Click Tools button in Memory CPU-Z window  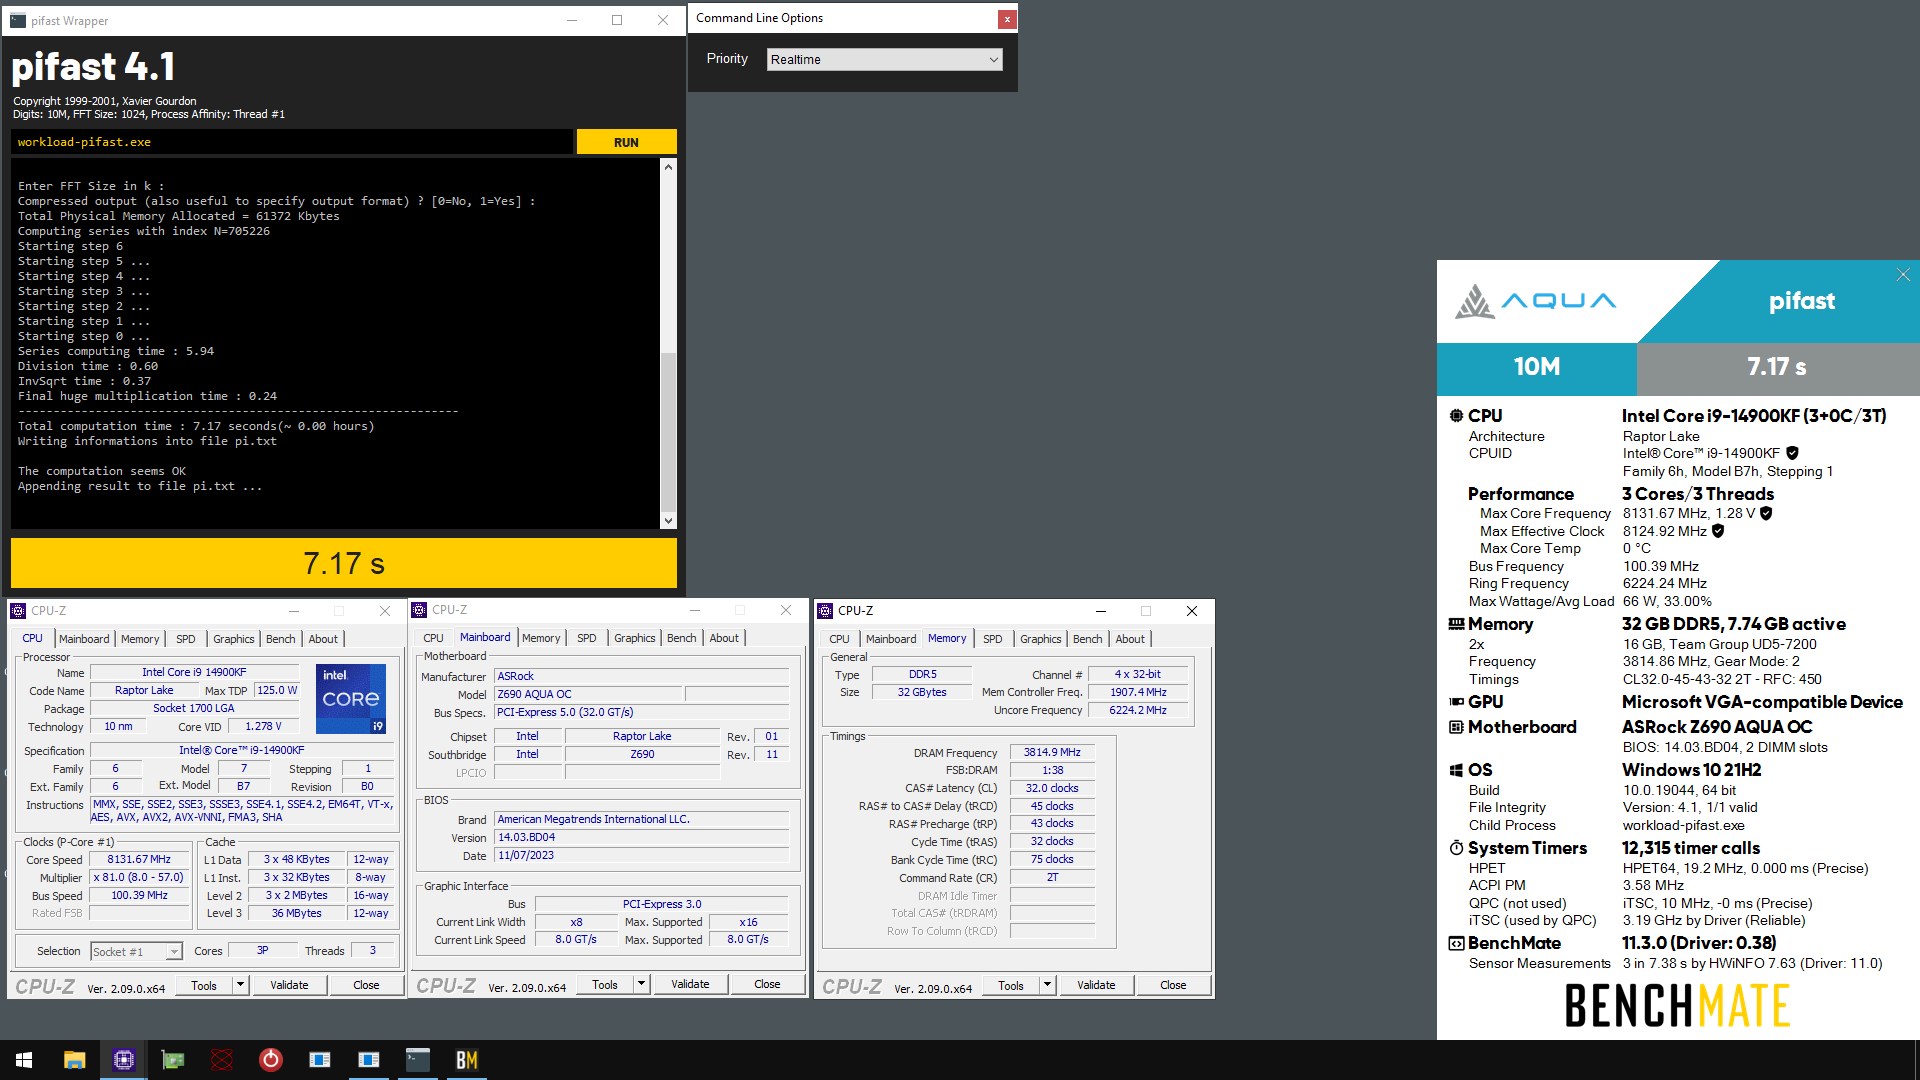click(1011, 985)
